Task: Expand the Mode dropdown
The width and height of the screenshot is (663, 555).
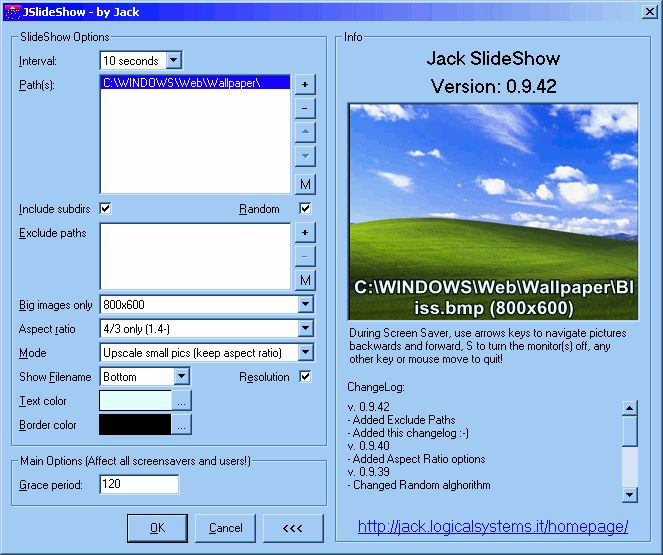Action: click(x=305, y=353)
